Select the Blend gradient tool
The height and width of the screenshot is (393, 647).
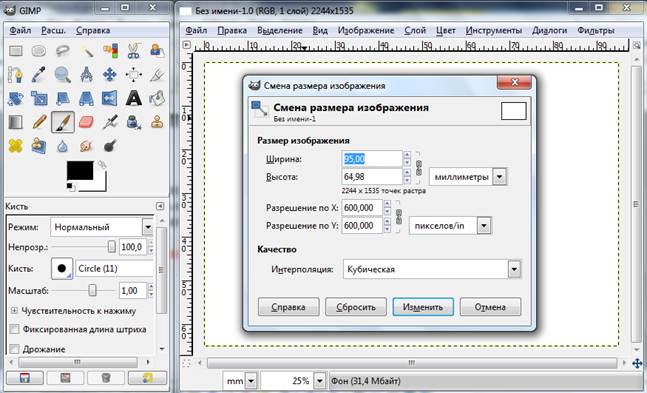pos(16,122)
